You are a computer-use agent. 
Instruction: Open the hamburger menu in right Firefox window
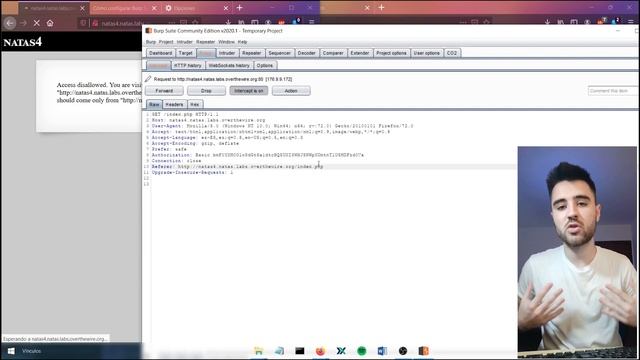click(631, 22)
